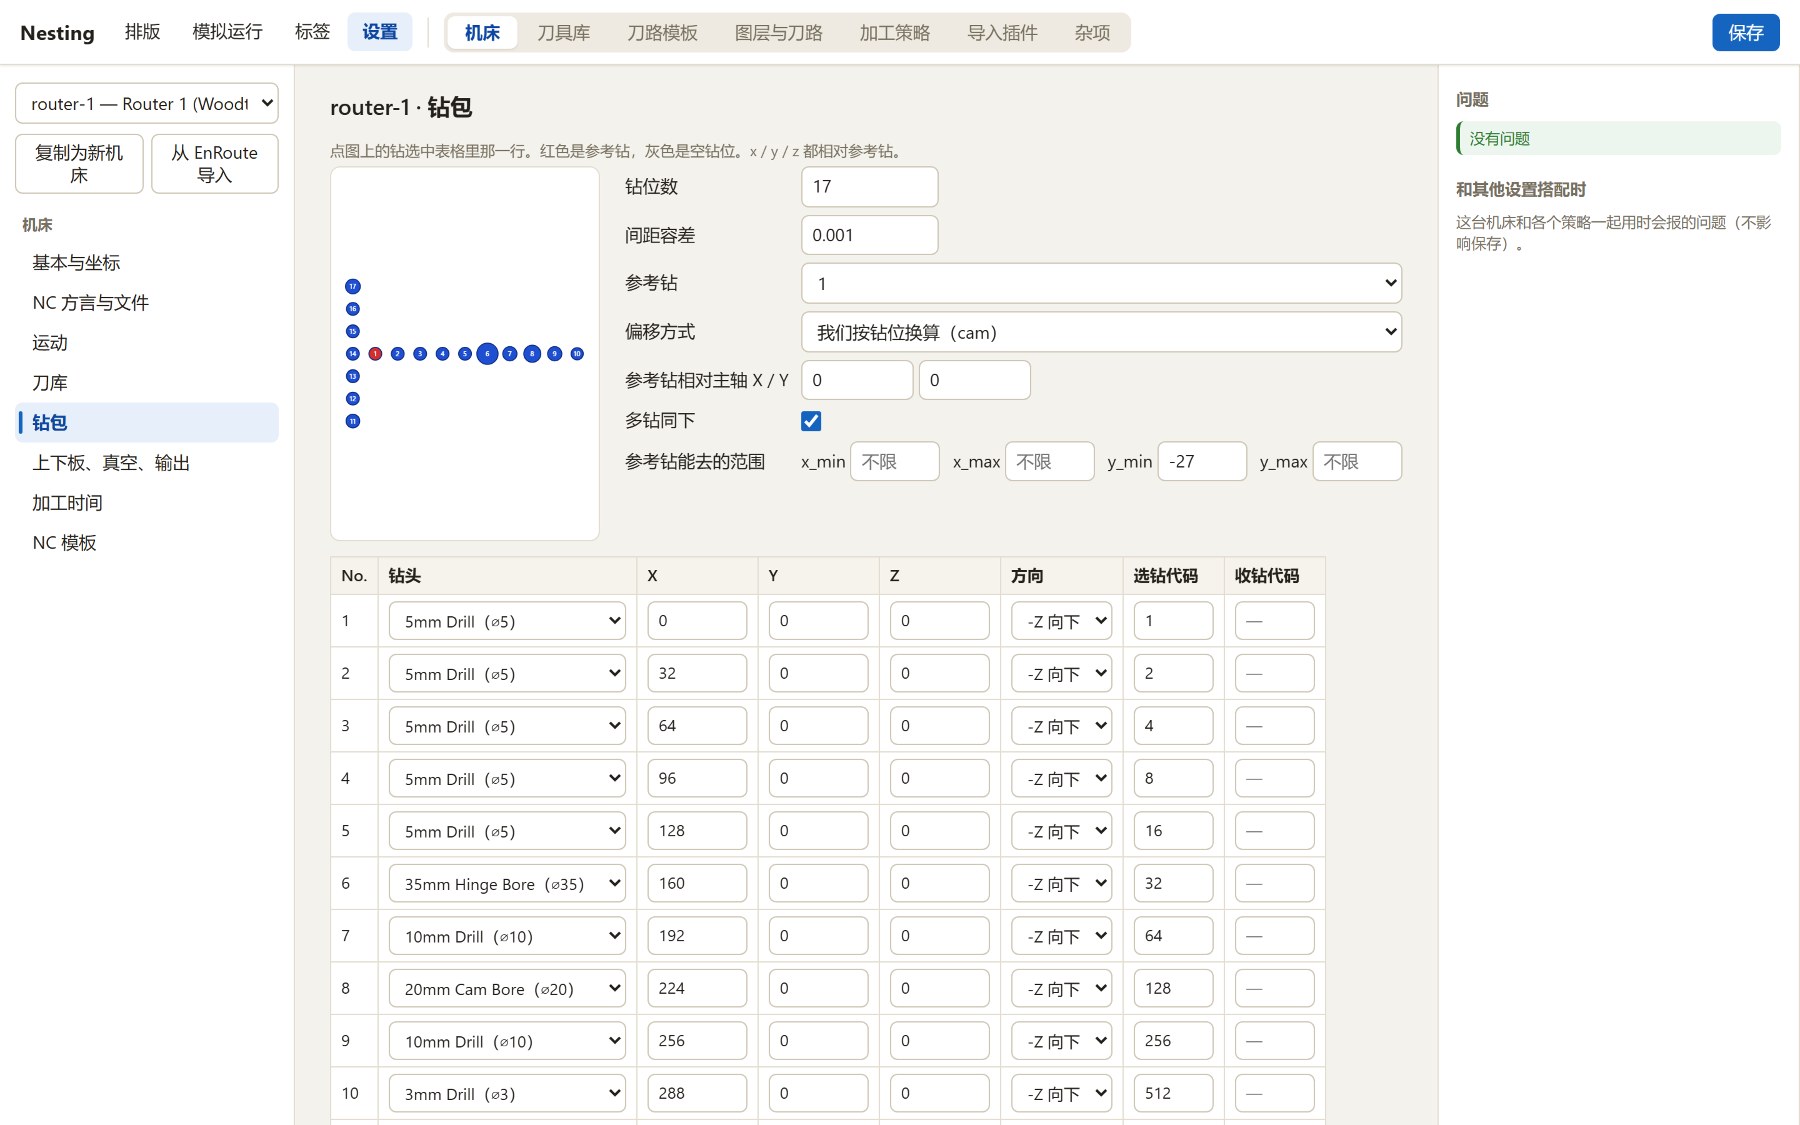Pick drill dot 9 in the diagram
1800x1125 pixels.
(555, 354)
